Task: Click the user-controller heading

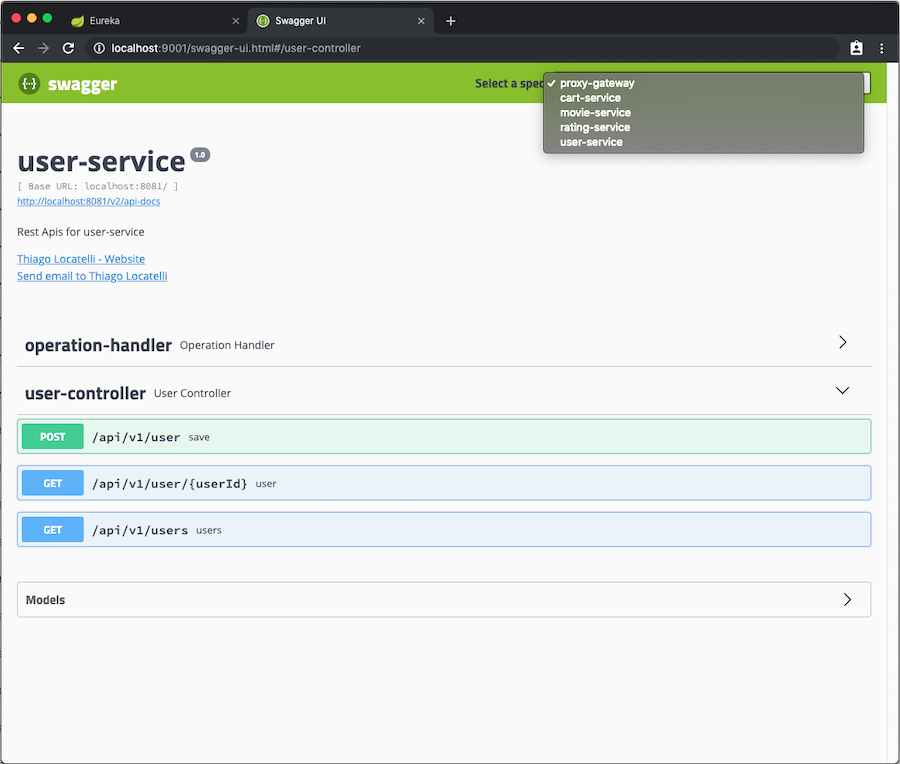Action: 85,393
